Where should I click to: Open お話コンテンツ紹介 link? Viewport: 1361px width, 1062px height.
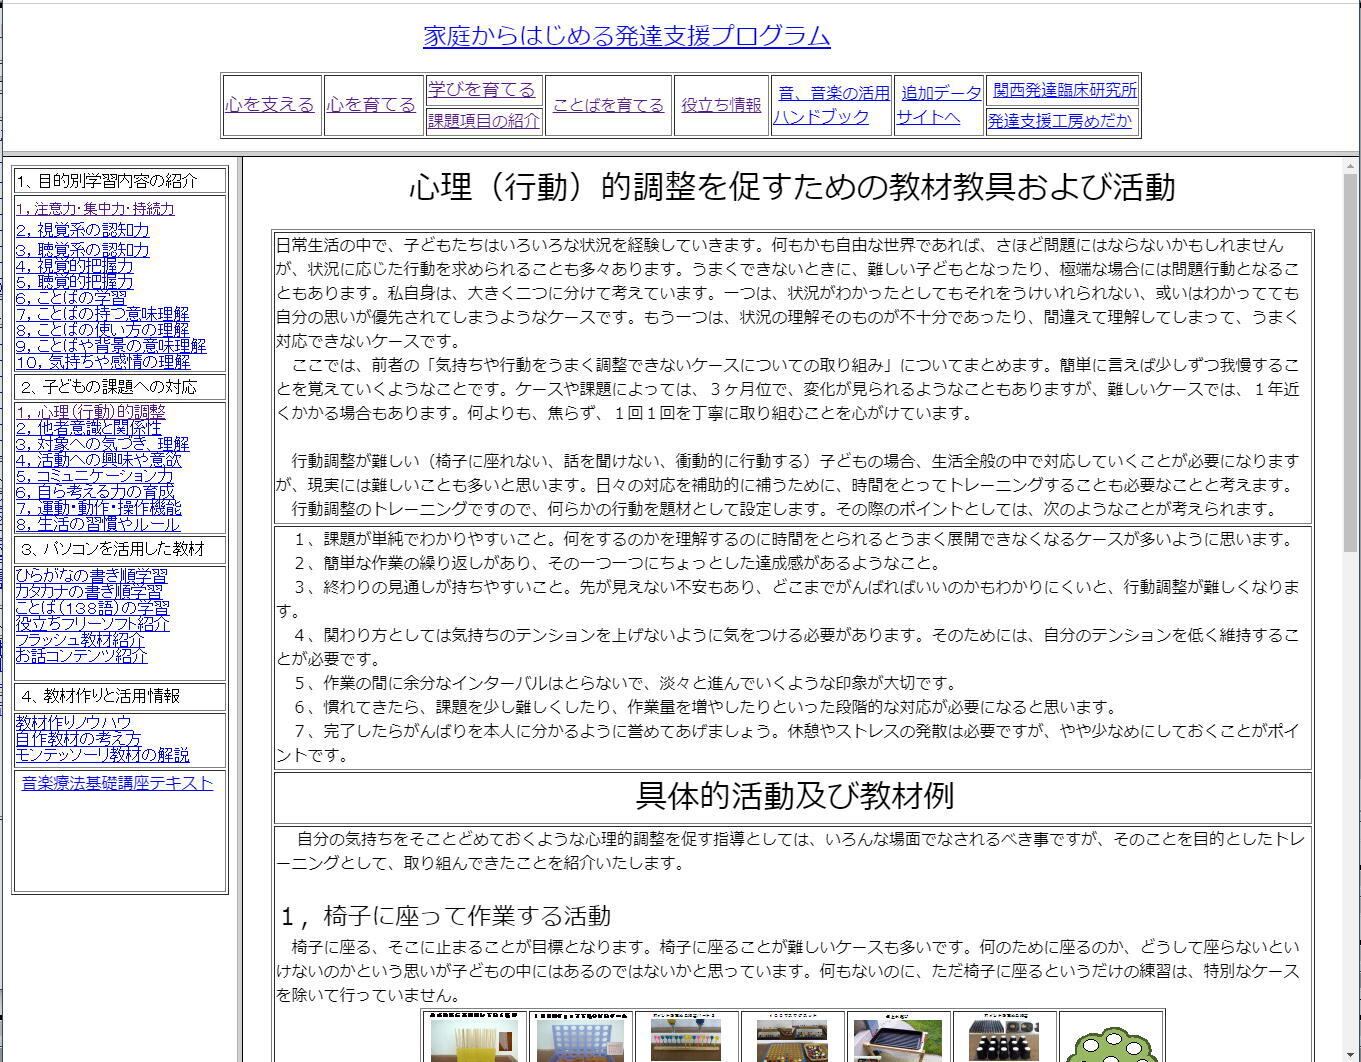81,656
